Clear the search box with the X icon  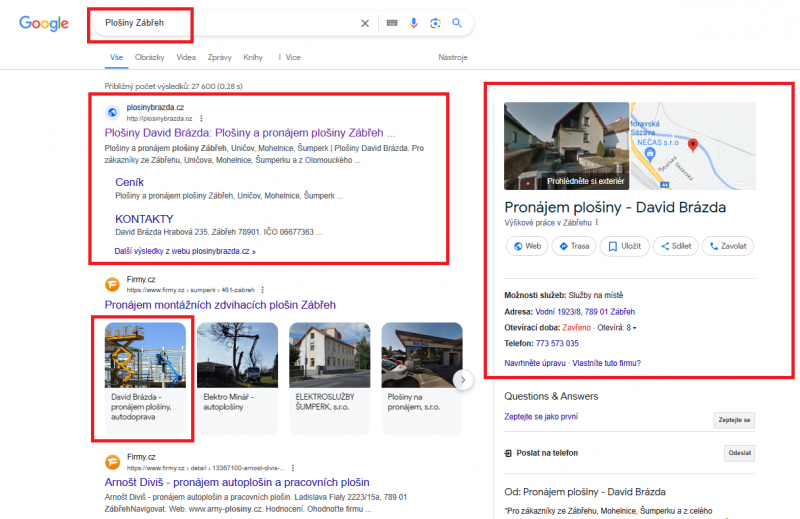365,23
